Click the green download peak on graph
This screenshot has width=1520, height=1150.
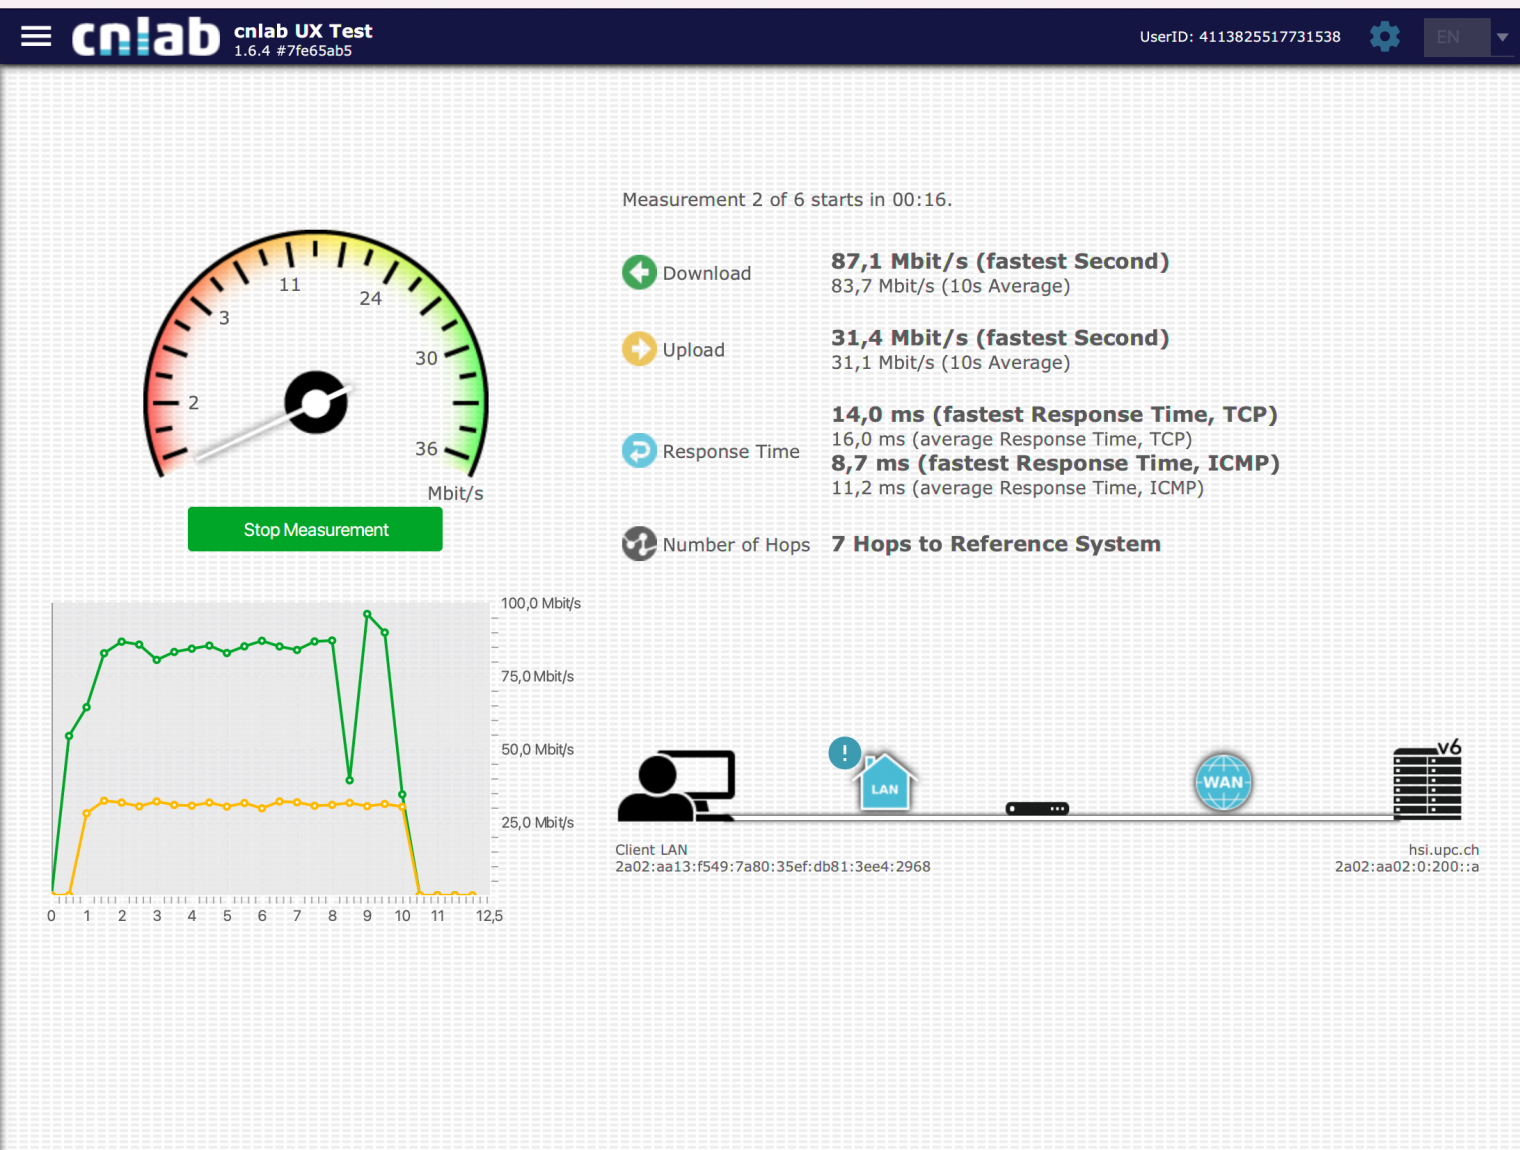click(x=367, y=614)
